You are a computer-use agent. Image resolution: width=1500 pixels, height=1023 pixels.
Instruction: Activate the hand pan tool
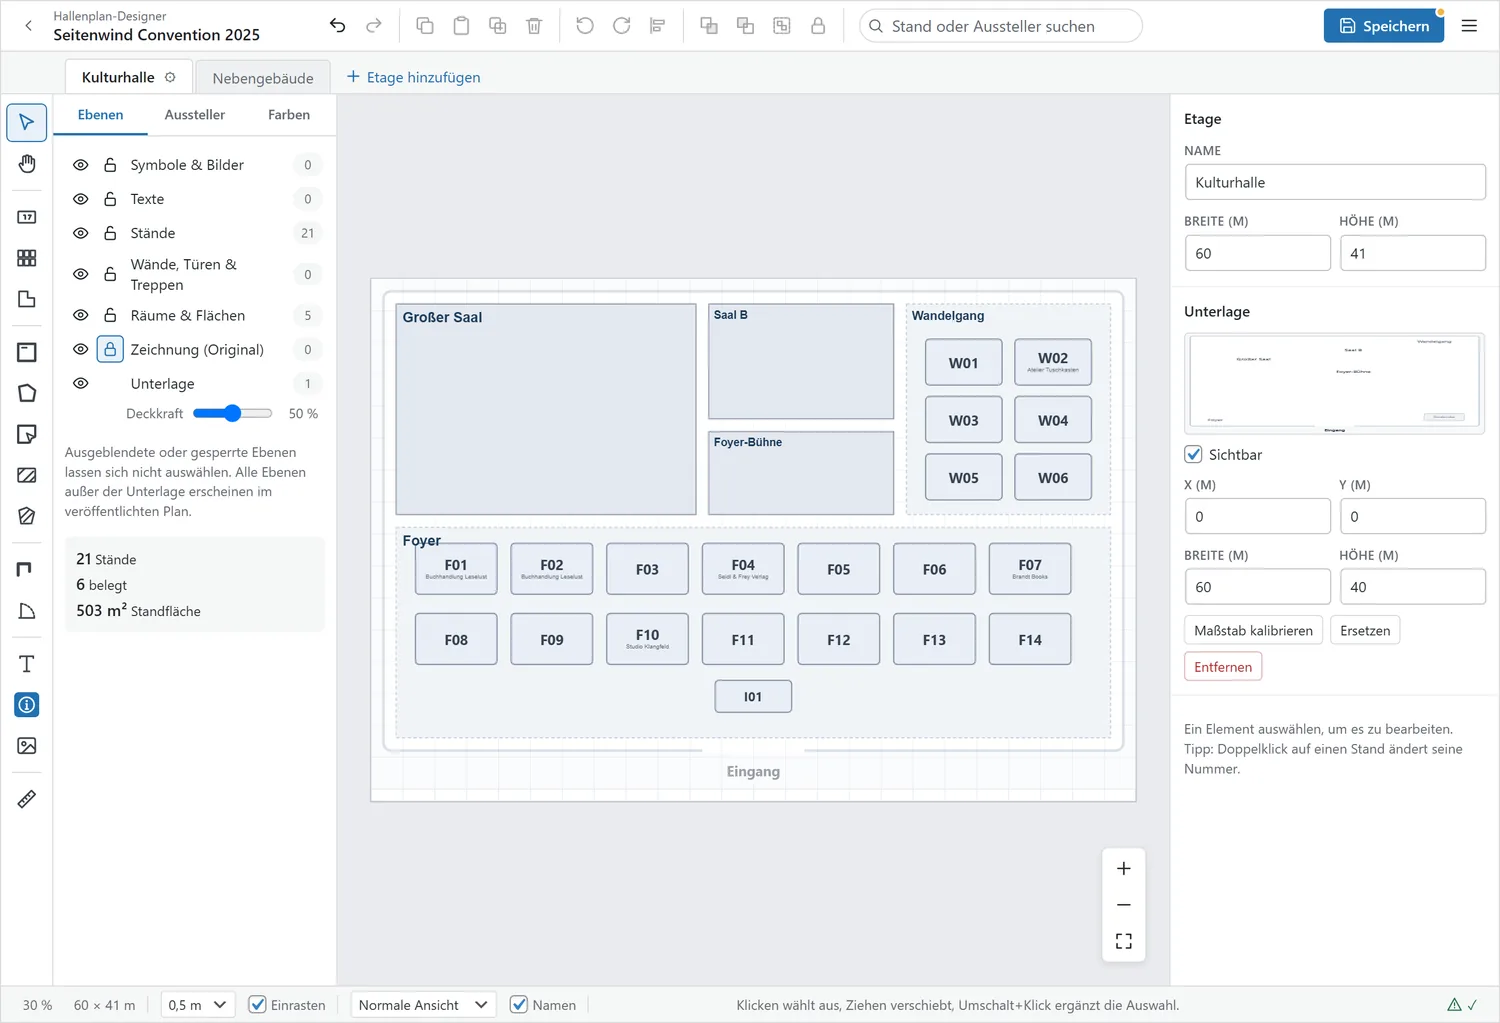click(x=27, y=164)
